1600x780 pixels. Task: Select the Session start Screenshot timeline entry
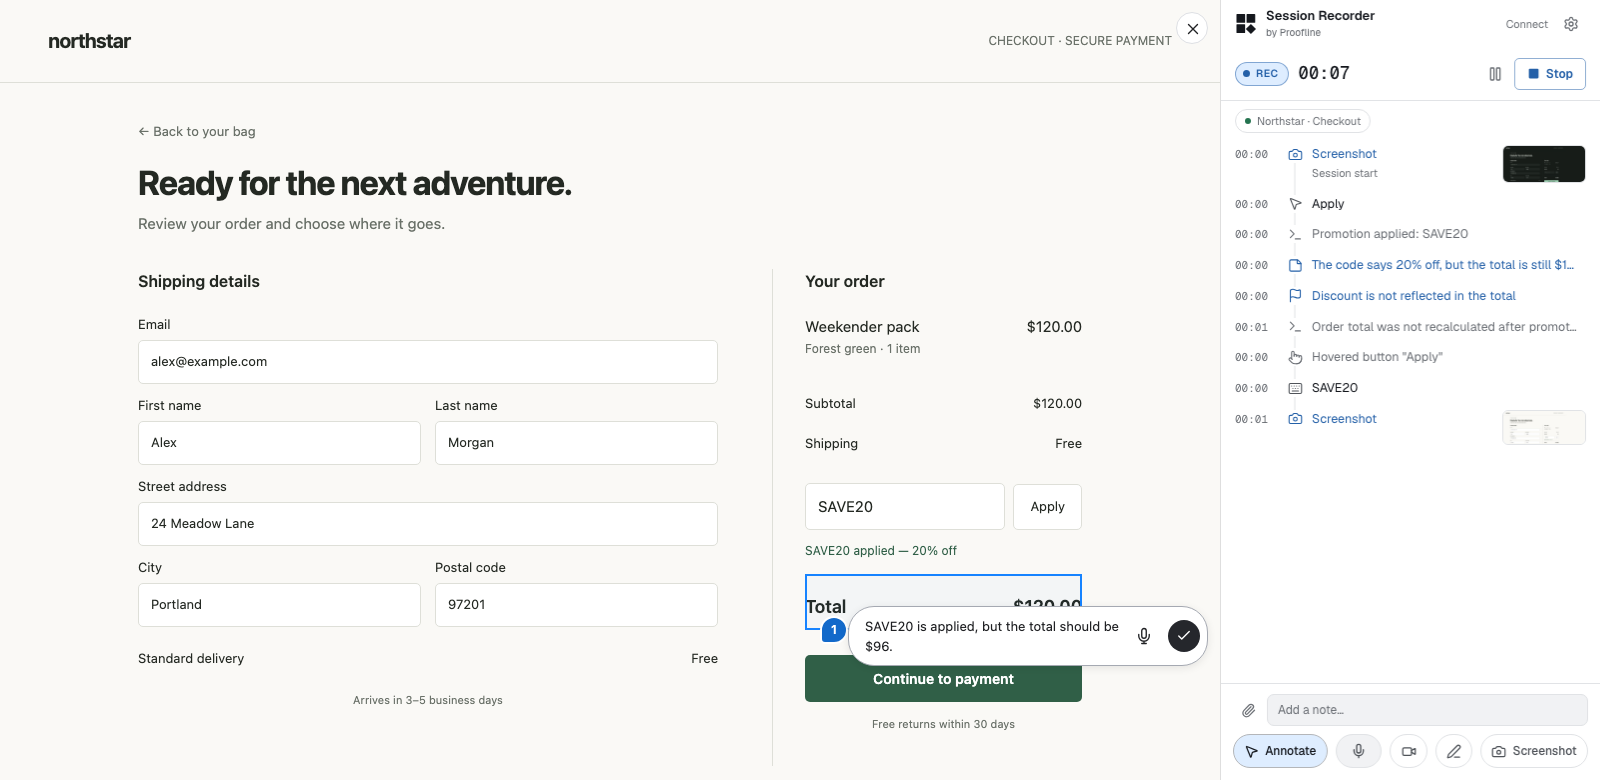click(1344, 154)
